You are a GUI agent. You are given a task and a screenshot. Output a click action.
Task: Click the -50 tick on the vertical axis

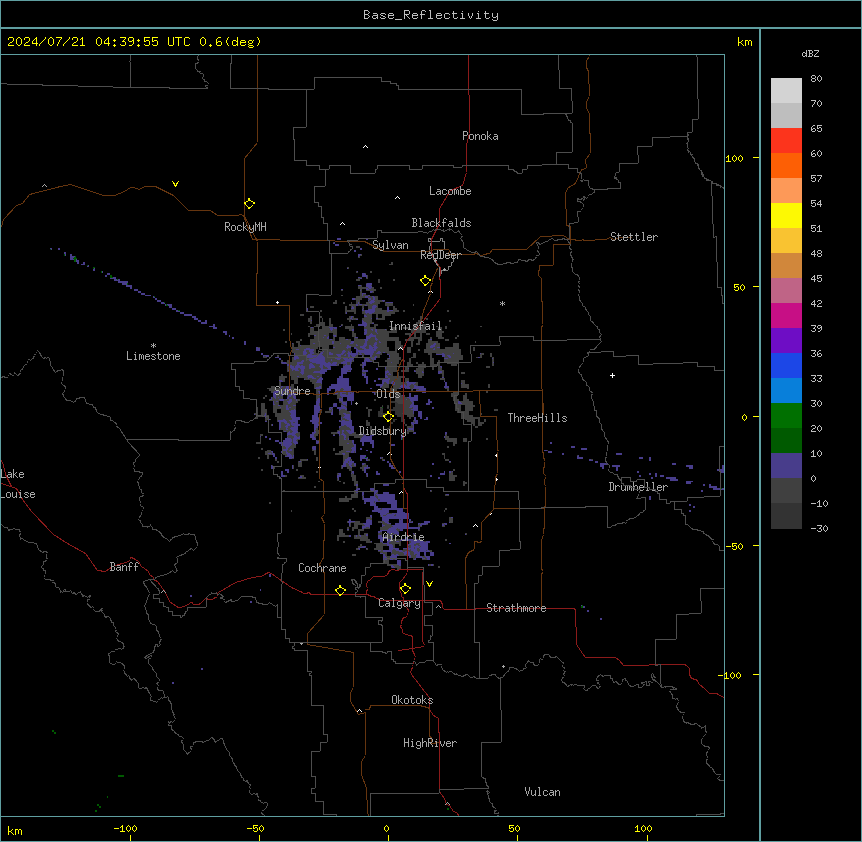click(734, 546)
